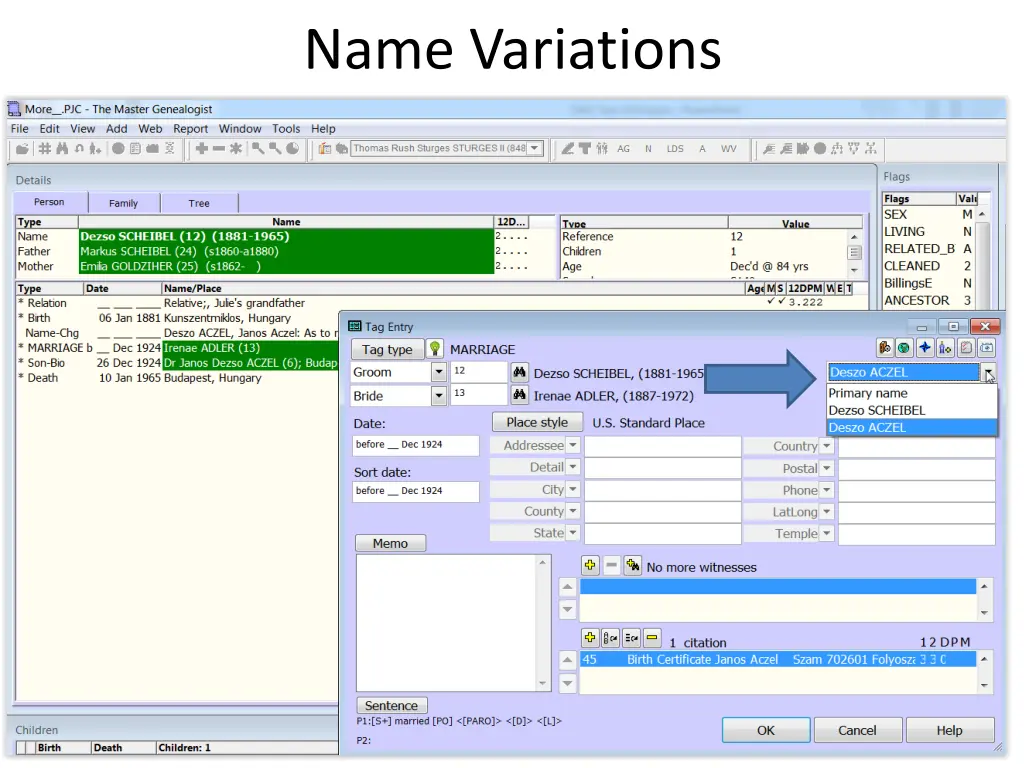1024x768 pixels.
Task: Click the two-people icon beside AG
Action: pos(601,149)
